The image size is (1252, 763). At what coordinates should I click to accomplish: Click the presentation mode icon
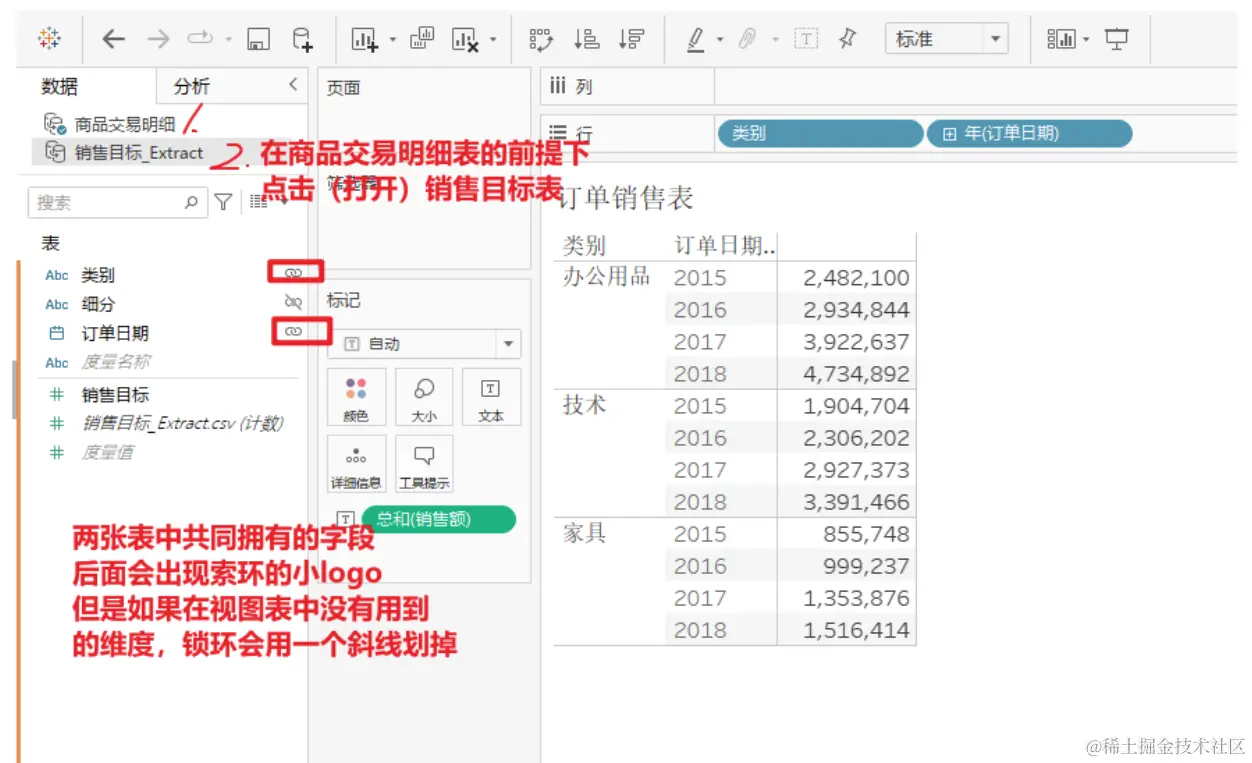click(x=1117, y=39)
